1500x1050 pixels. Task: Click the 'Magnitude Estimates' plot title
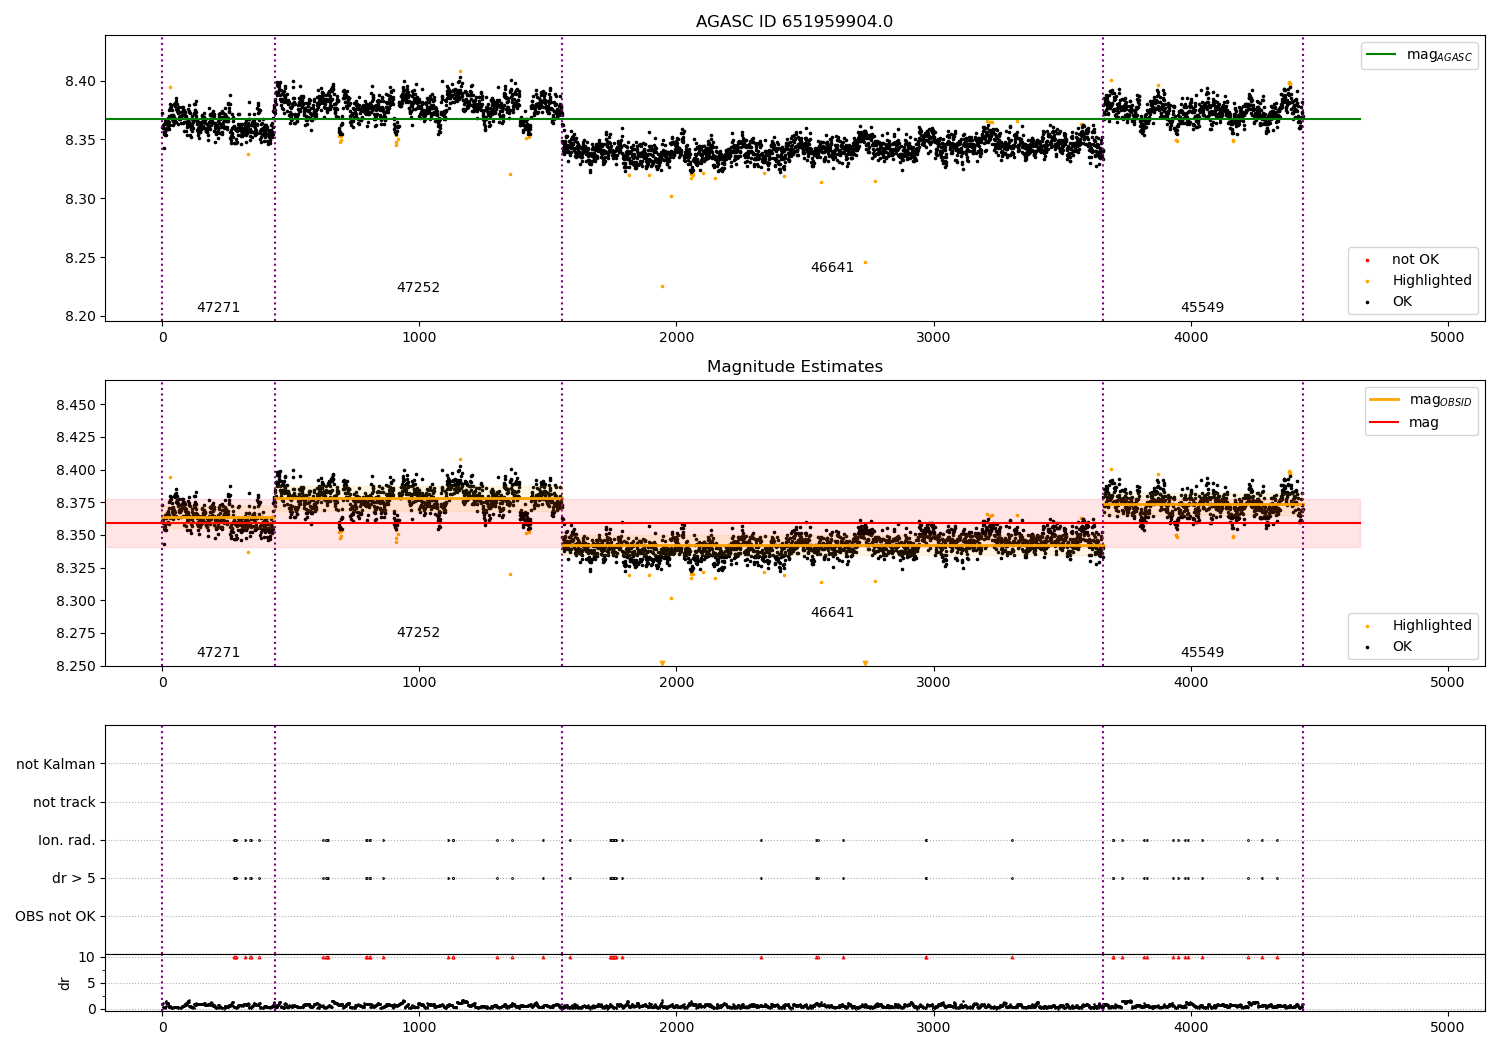(794, 367)
